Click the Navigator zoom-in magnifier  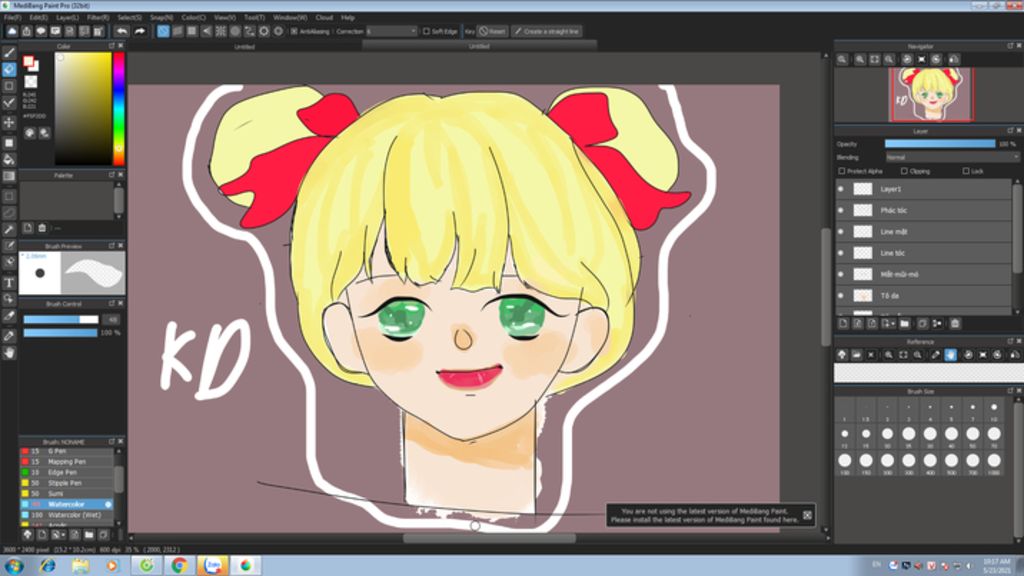coord(860,59)
